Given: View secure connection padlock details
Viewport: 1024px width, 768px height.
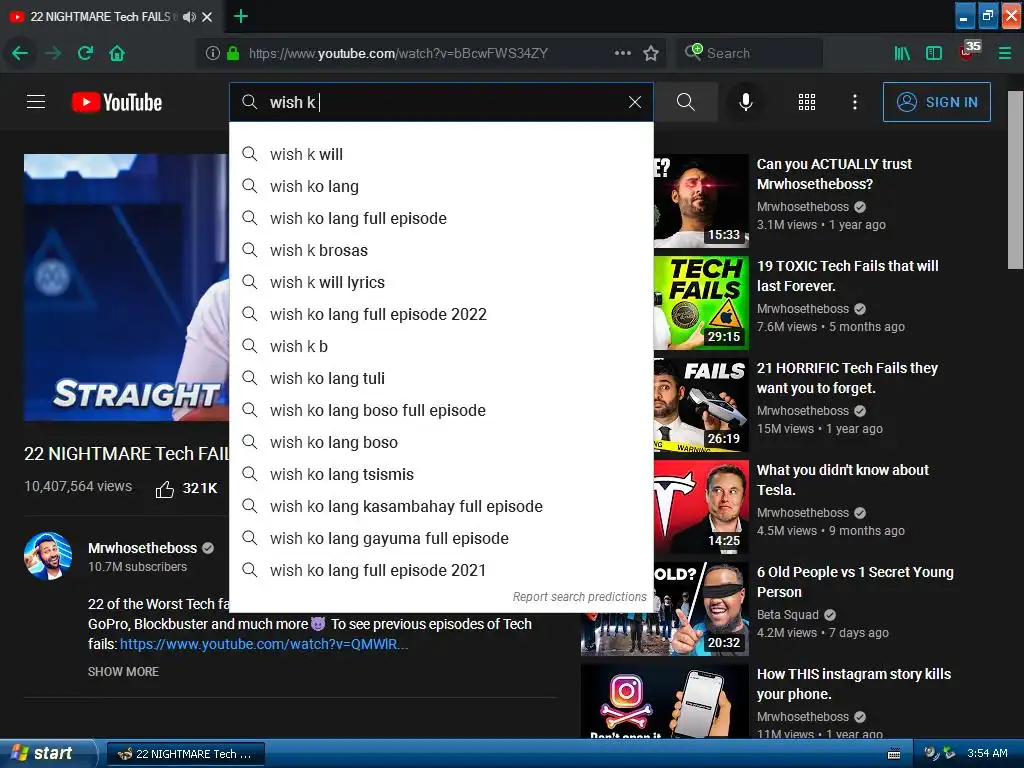Looking at the screenshot, I should (232, 53).
